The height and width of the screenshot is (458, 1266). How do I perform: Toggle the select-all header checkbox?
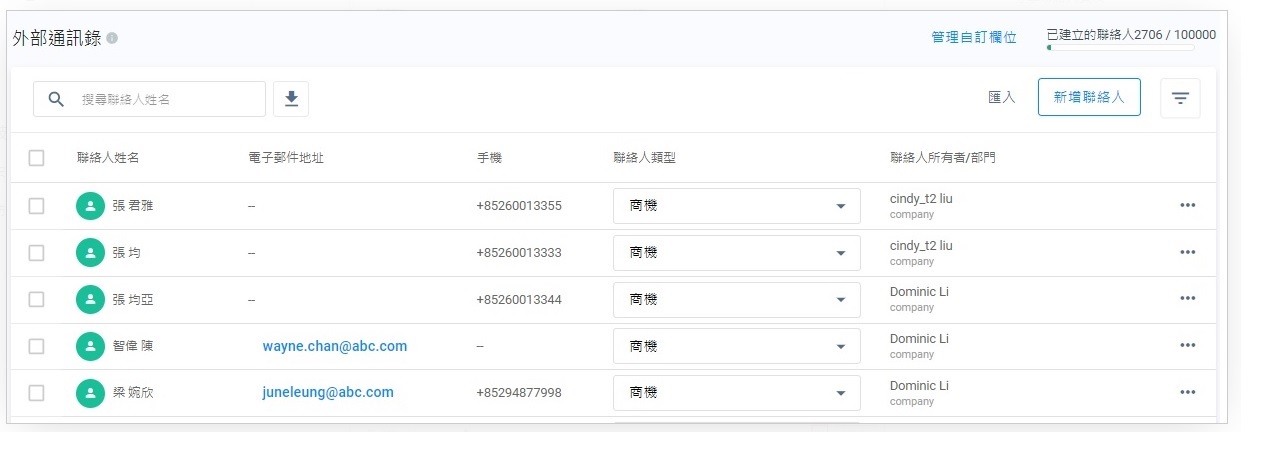pos(37,158)
